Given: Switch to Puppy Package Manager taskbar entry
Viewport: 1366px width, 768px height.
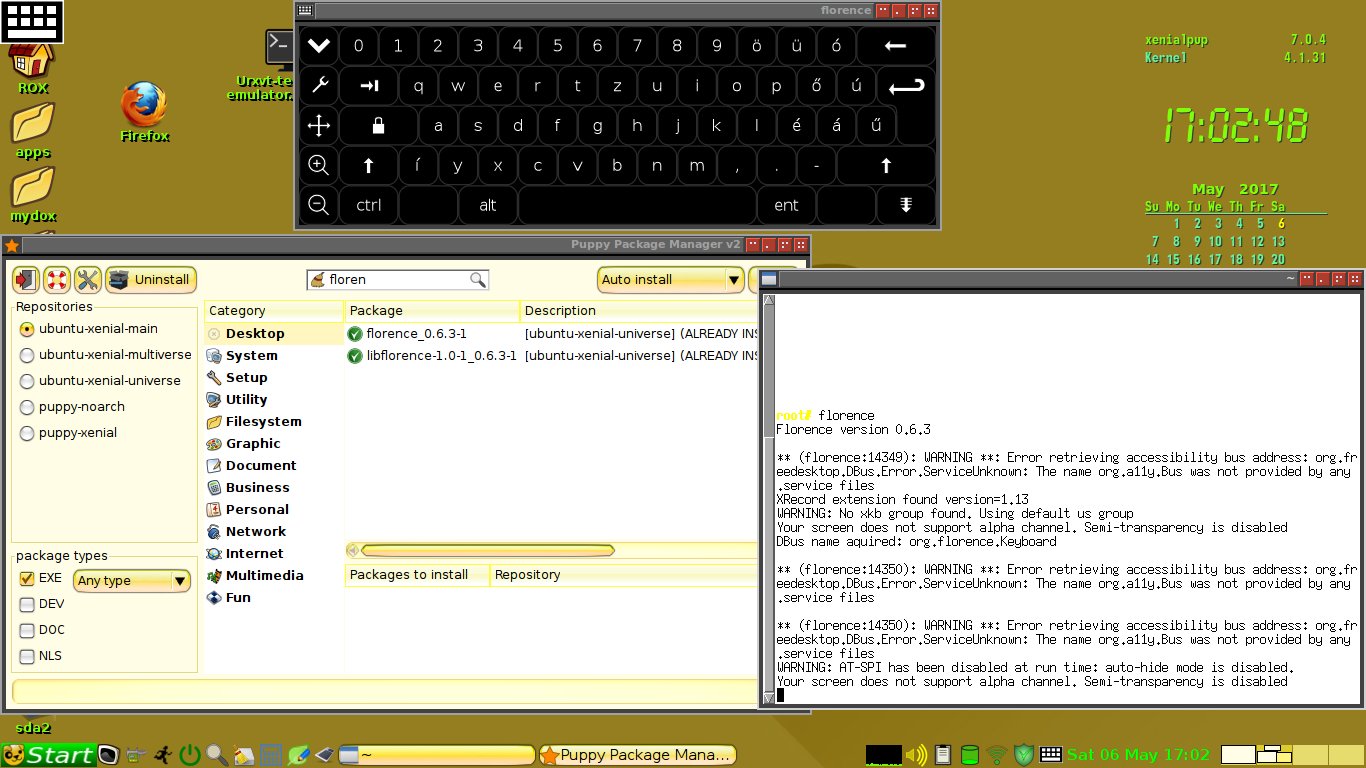Looking at the screenshot, I should click(637, 755).
